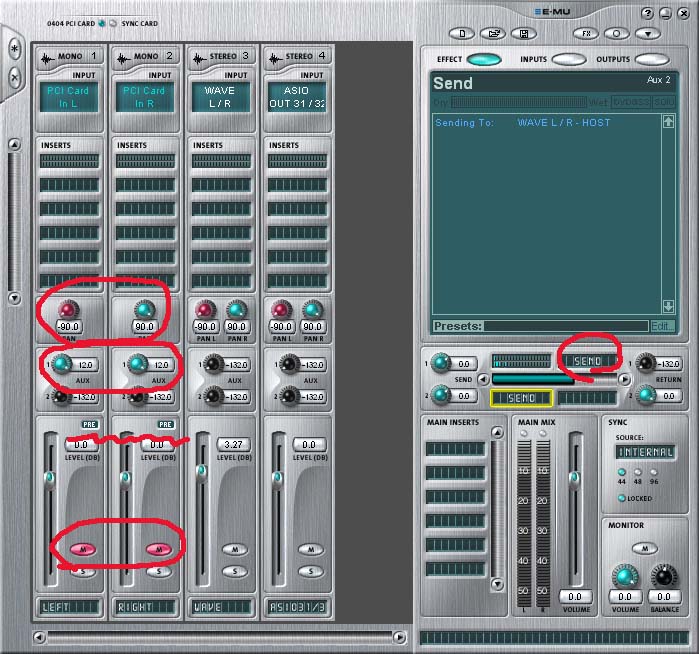The width and height of the screenshot is (699, 654).
Task: Click the New Session icon
Action: tap(461, 33)
